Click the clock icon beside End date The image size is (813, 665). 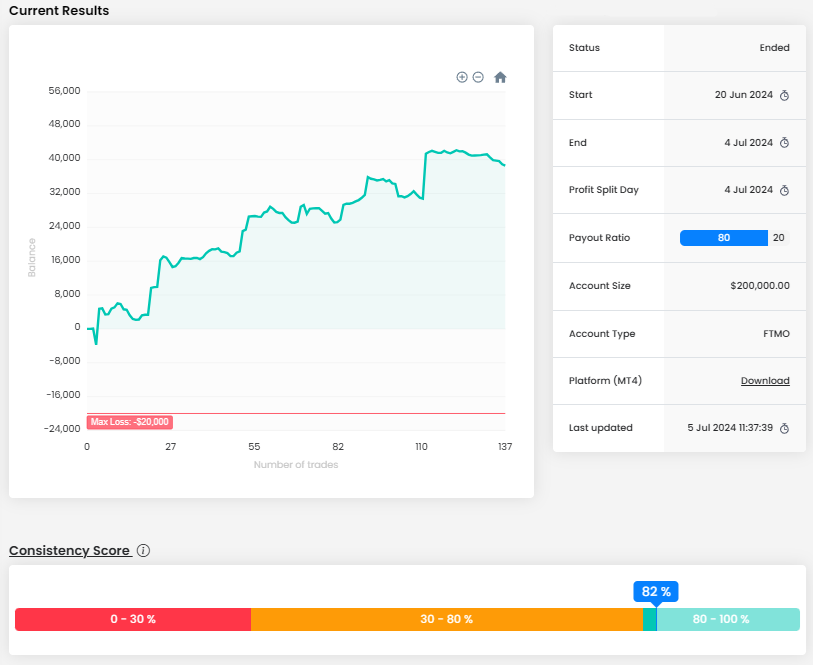pyautogui.click(x=784, y=143)
